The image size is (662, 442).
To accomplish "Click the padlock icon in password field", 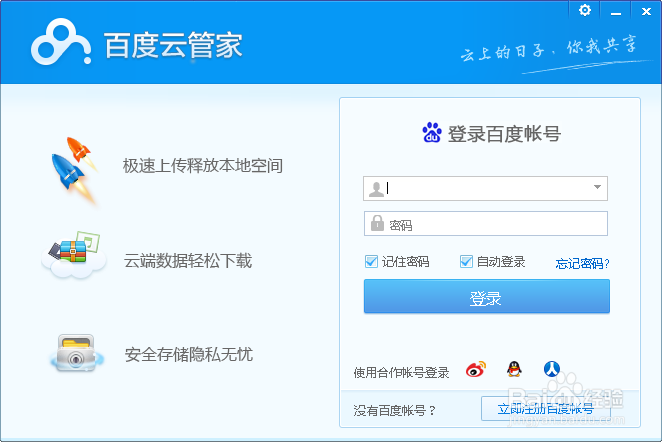I will pyautogui.click(x=377, y=224).
